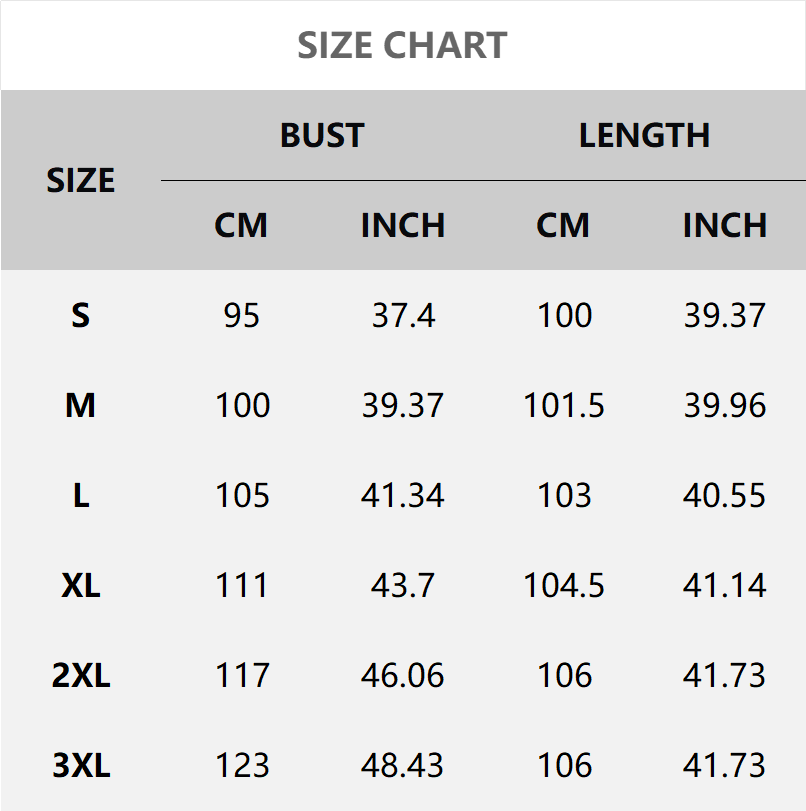Viewport: 806px width, 811px height.
Task: Click the SIZE CHART title
Action: 403,45
